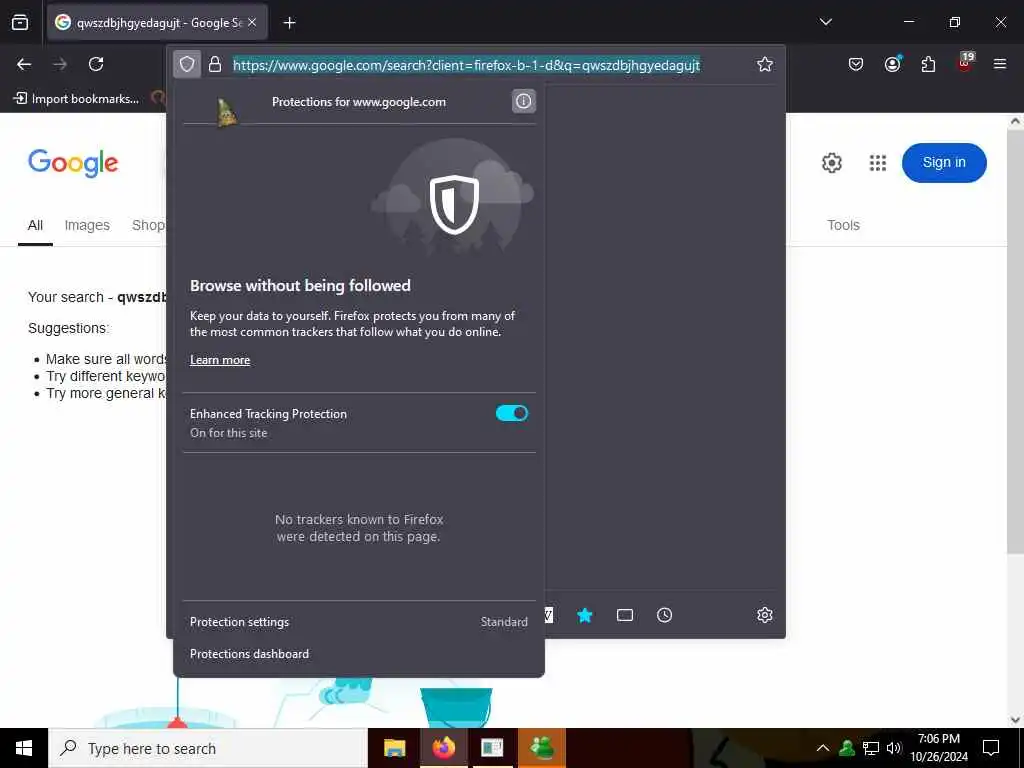Open the Protections dashboard
This screenshot has height=768, width=1024.
tap(359, 654)
